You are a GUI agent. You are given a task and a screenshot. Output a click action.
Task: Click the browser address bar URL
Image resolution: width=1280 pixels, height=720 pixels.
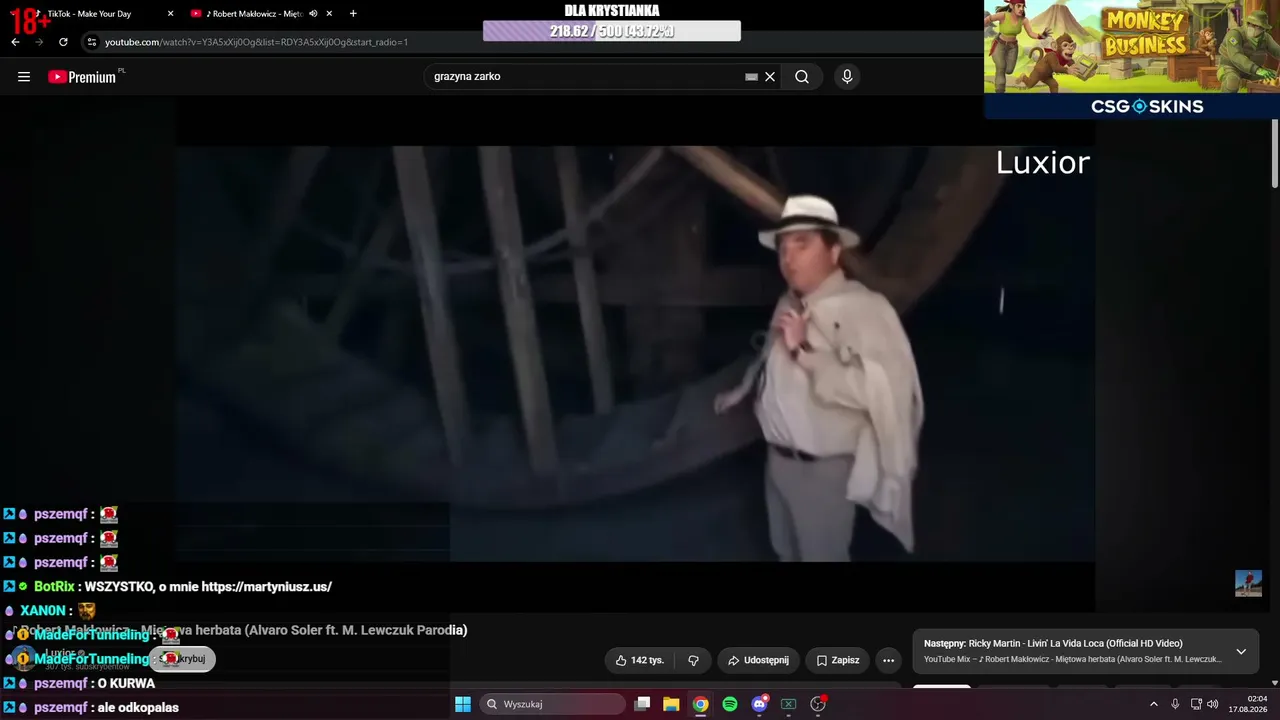[256, 42]
